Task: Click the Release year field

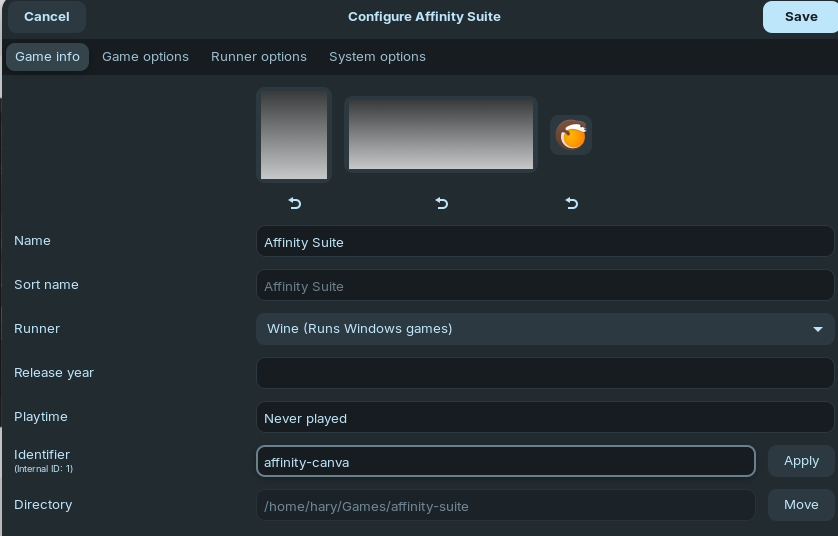Action: pos(545,373)
